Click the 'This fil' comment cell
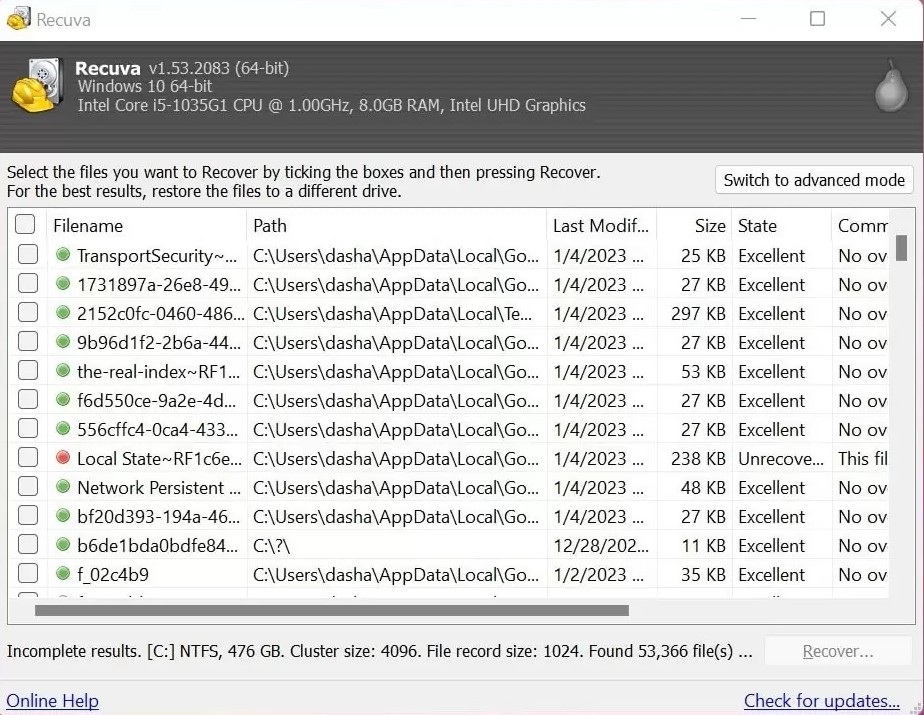The height and width of the screenshot is (715, 924). [x=862, y=459]
